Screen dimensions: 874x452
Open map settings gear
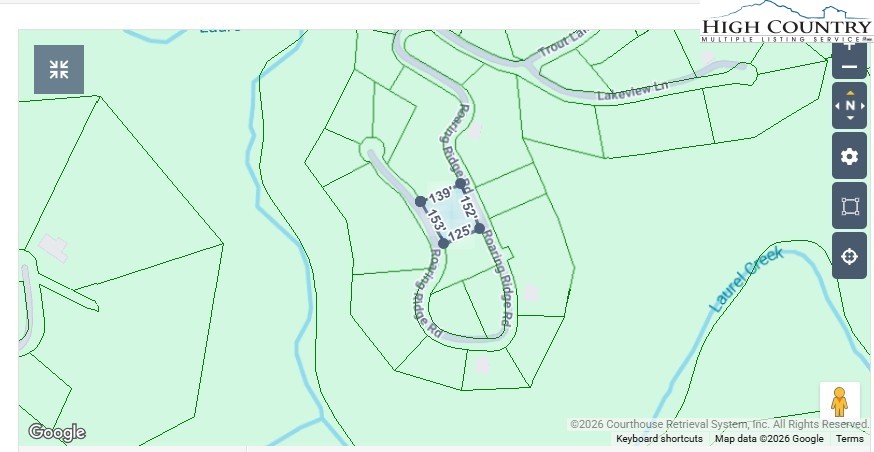(849, 156)
